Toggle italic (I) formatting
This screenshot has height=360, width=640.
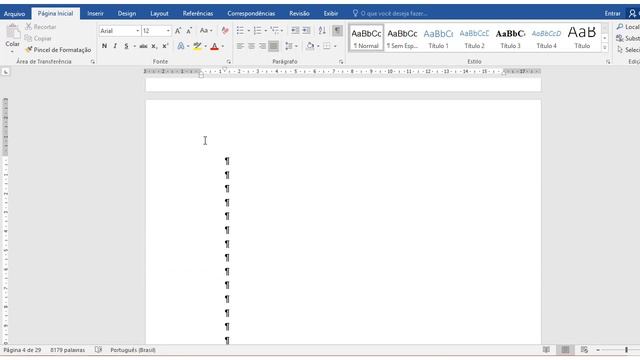(x=115, y=46)
